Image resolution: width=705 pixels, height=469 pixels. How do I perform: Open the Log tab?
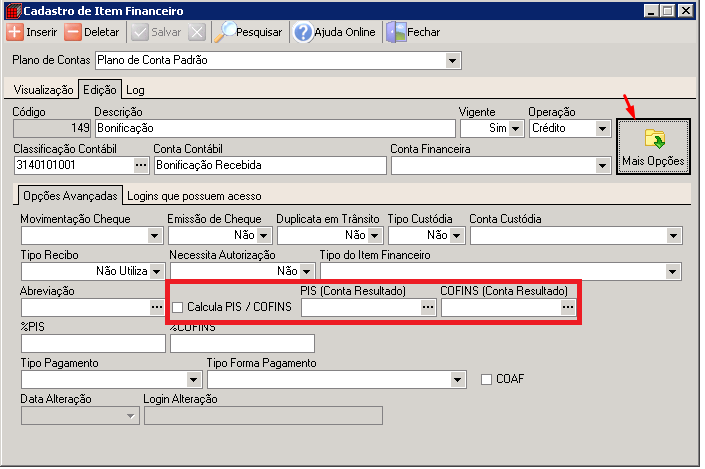(x=135, y=90)
